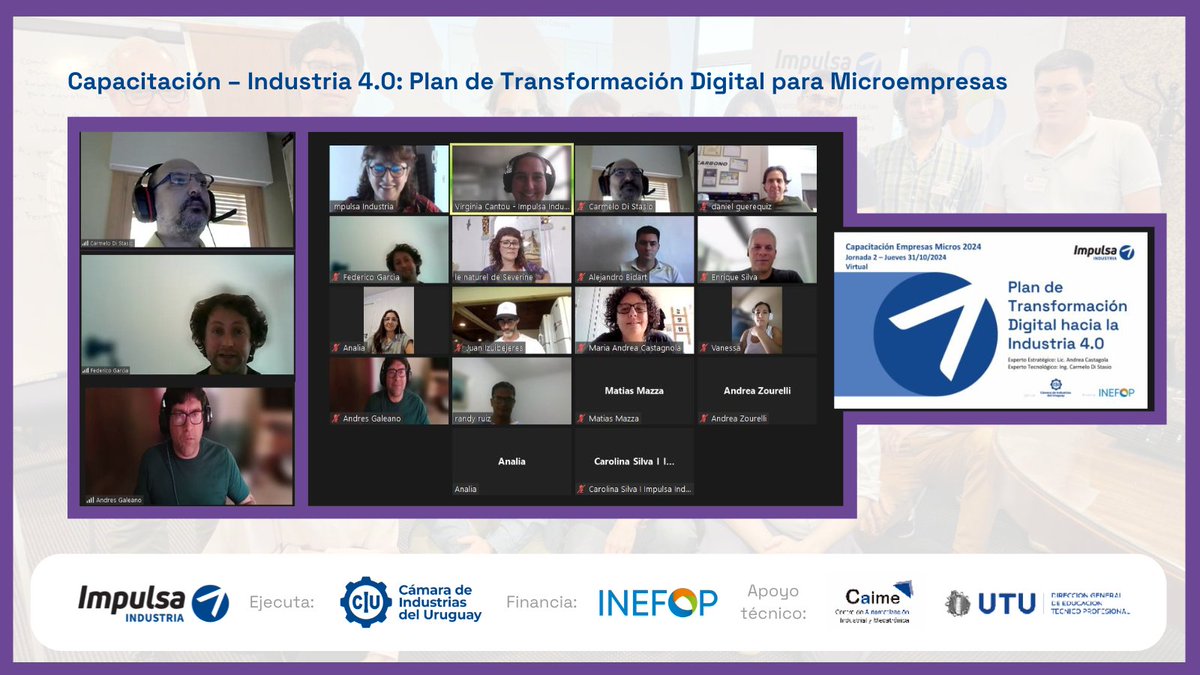Click signal bars icon beside Federico Garcia, left strip
The width and height of the screenshot is (1200, 675).
(87, 370)
